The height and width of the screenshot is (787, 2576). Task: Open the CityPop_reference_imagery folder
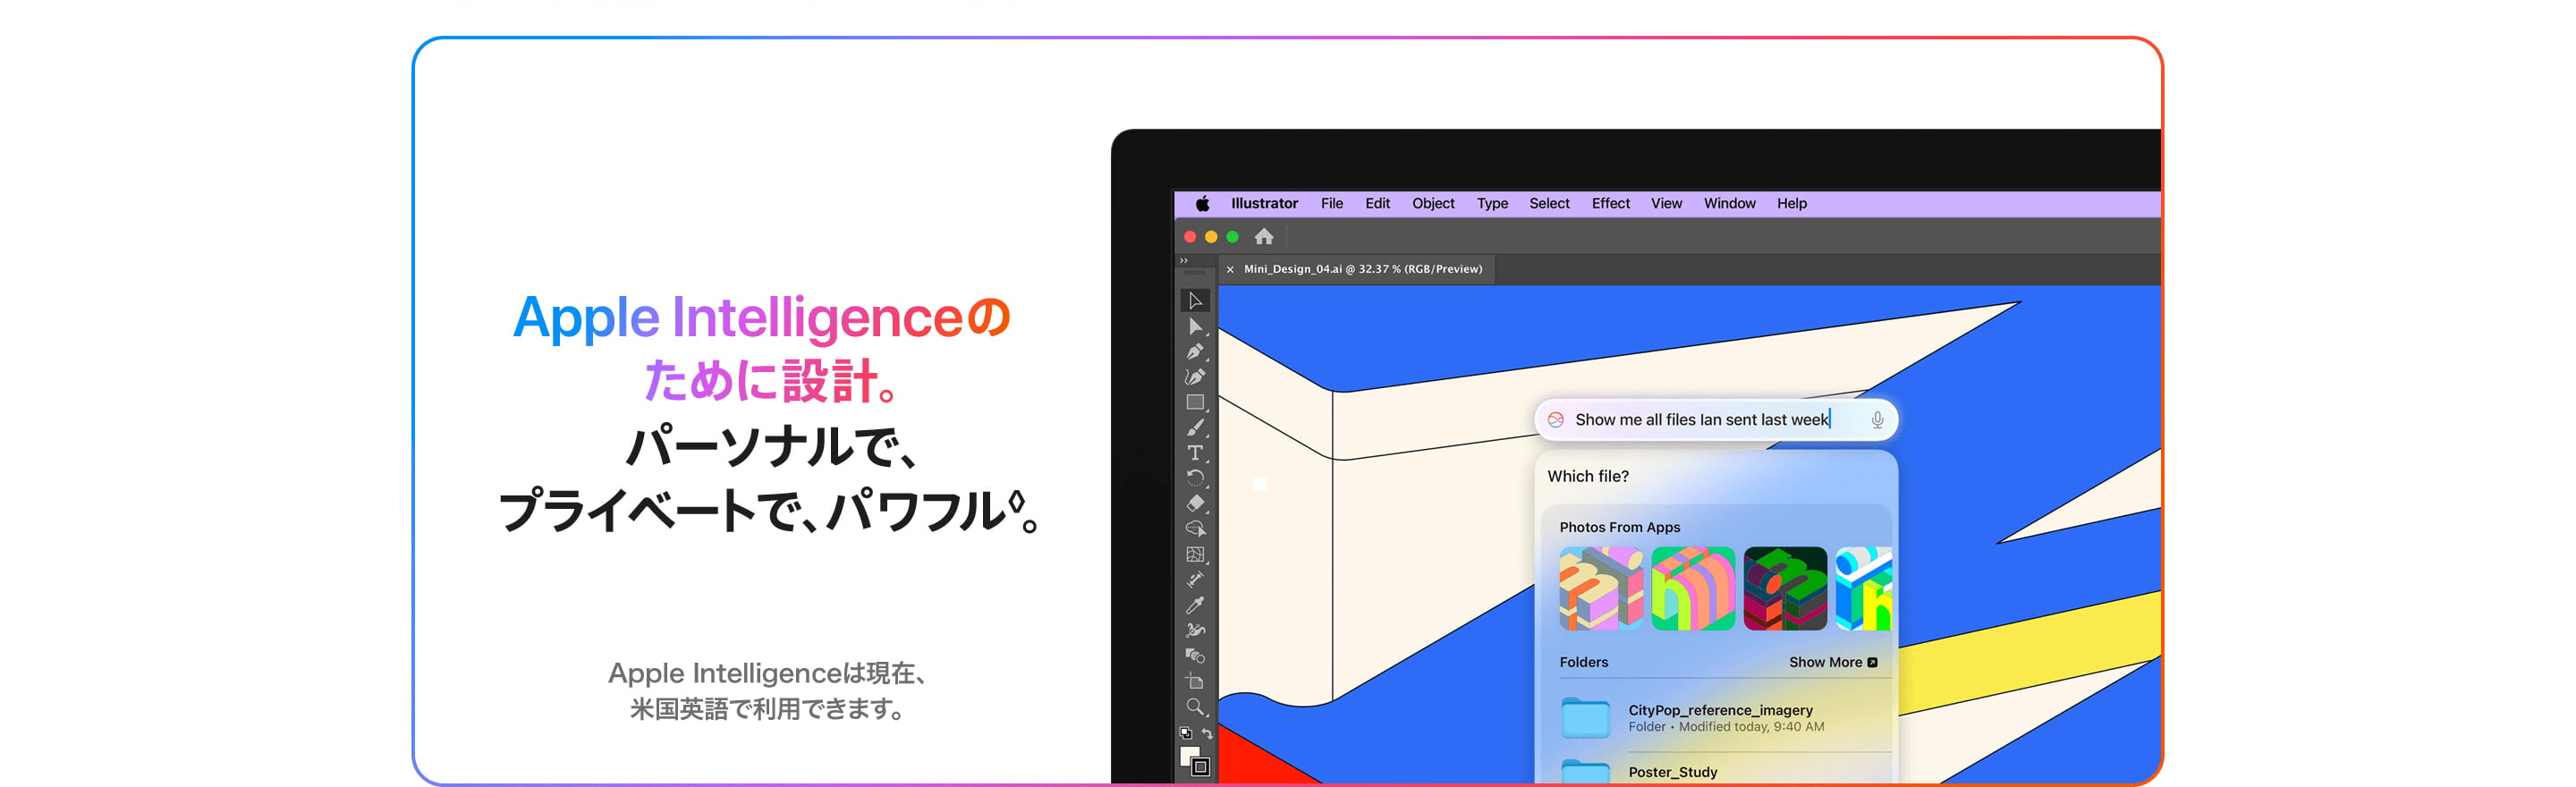click(1719, 717)
